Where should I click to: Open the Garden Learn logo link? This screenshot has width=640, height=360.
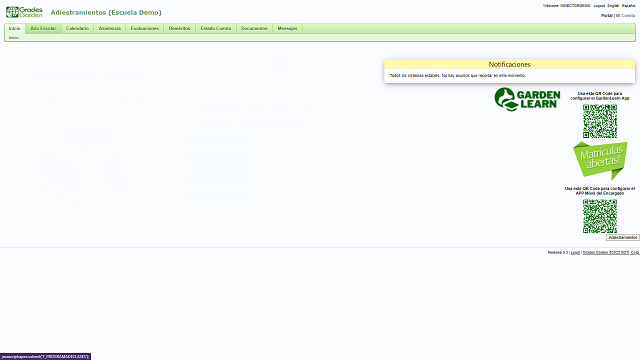527,99
